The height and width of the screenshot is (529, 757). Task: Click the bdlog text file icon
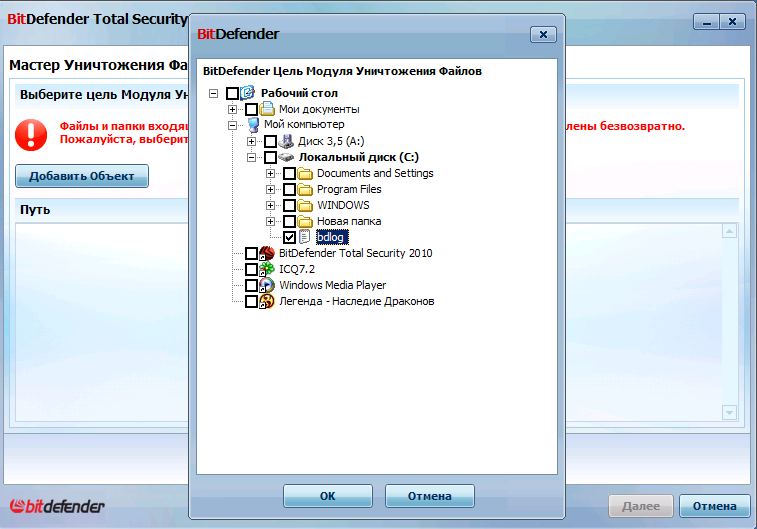click(304, 237)
